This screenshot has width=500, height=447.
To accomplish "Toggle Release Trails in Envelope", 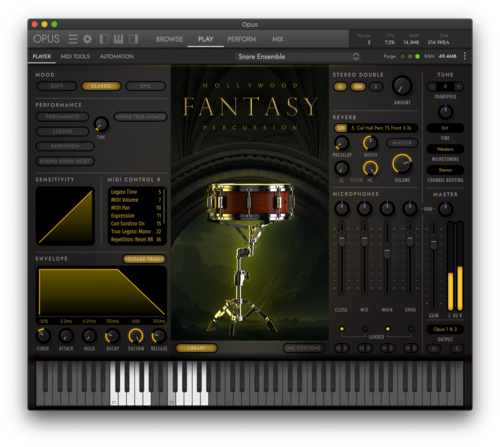I will pyautogui.click(x=144, y=259).
